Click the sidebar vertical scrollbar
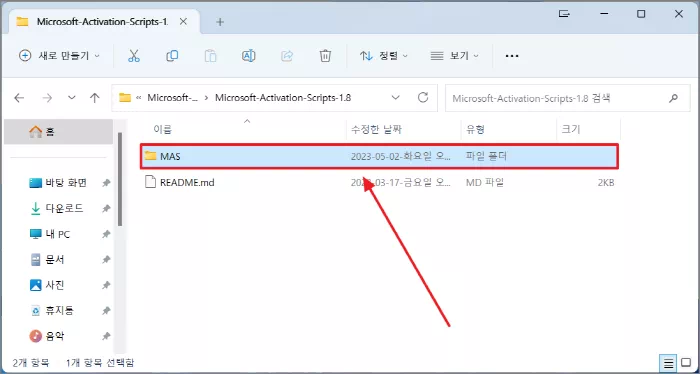 [120, 179]
